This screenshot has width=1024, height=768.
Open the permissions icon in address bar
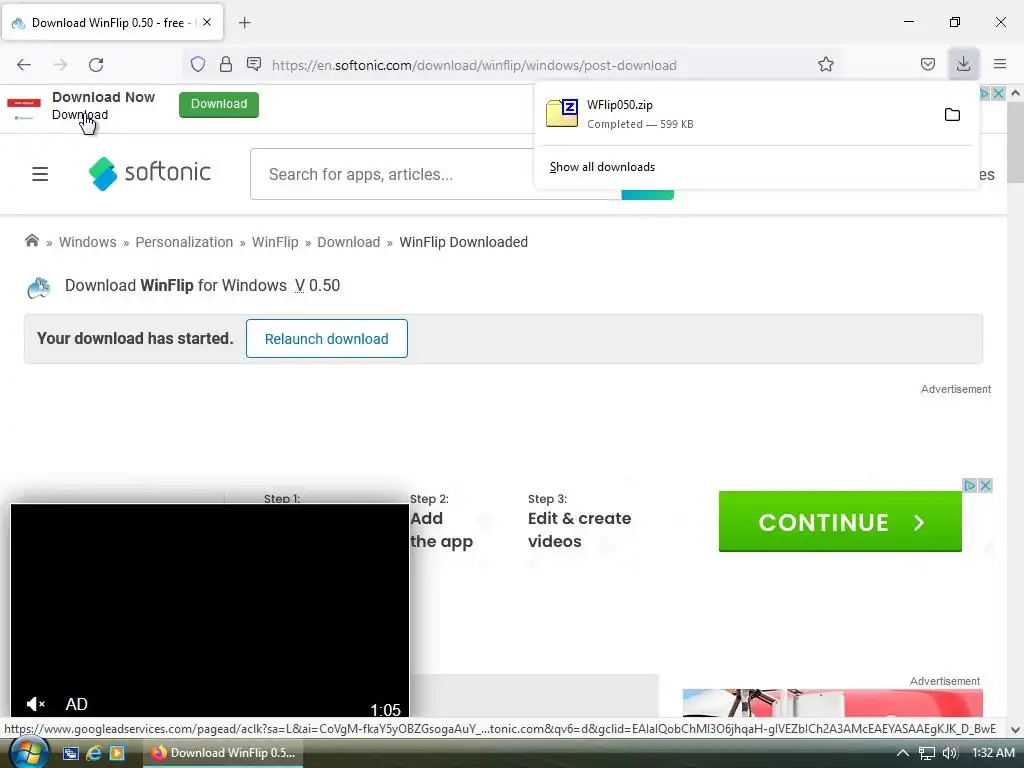point(254,64)
